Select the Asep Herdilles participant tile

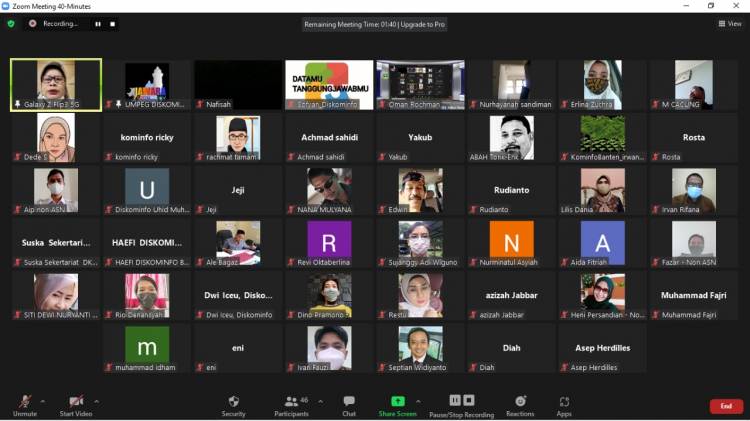tap(603, 348)
